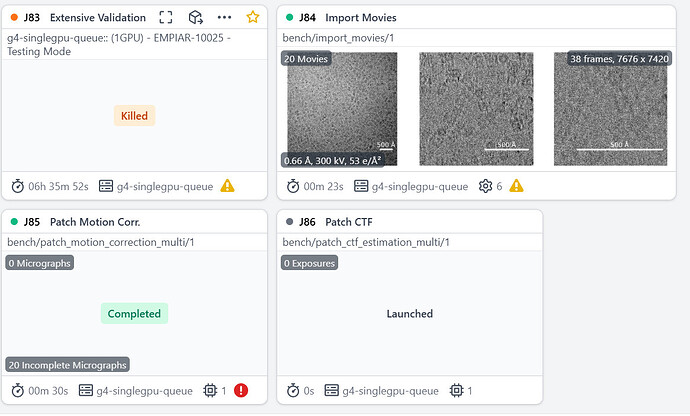Click the yellow warning triangle on J84

point(516,186)
